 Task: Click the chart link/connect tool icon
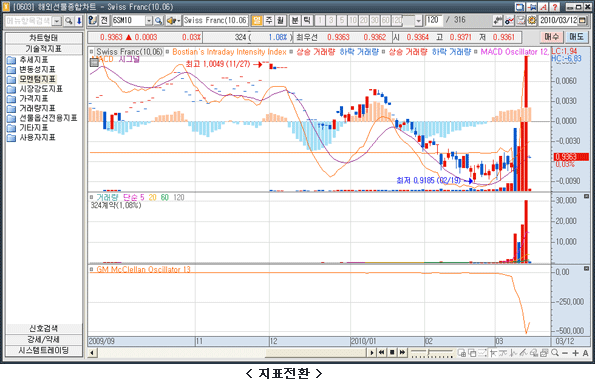498,20
